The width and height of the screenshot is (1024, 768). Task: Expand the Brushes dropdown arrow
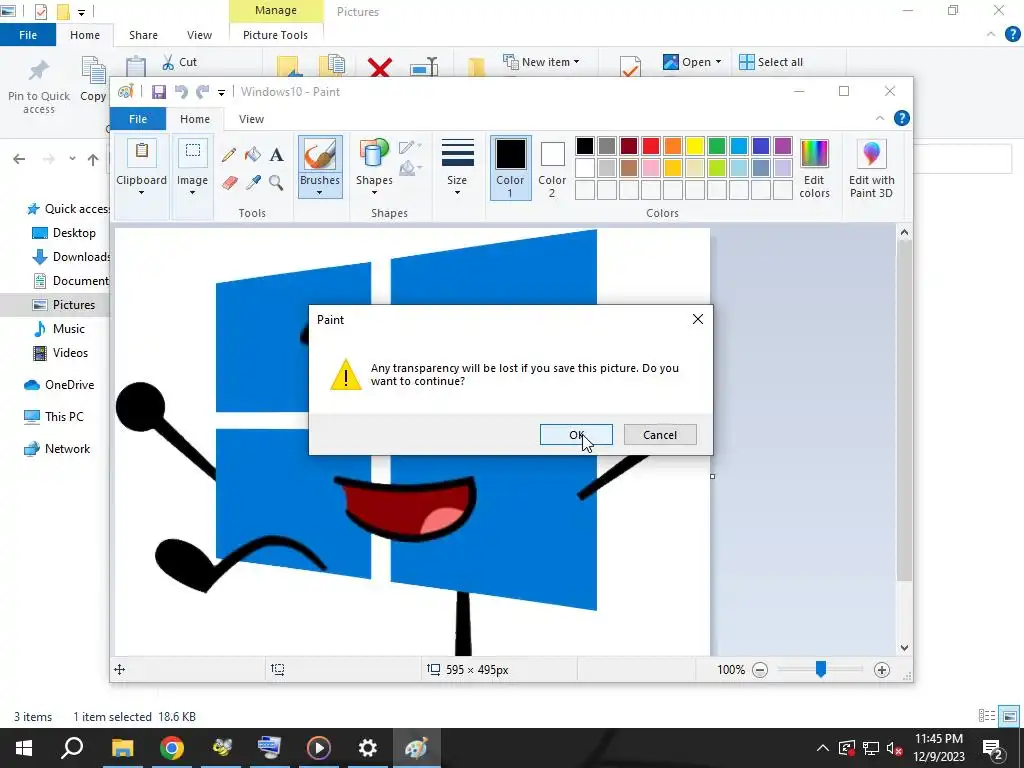[319, 193]
